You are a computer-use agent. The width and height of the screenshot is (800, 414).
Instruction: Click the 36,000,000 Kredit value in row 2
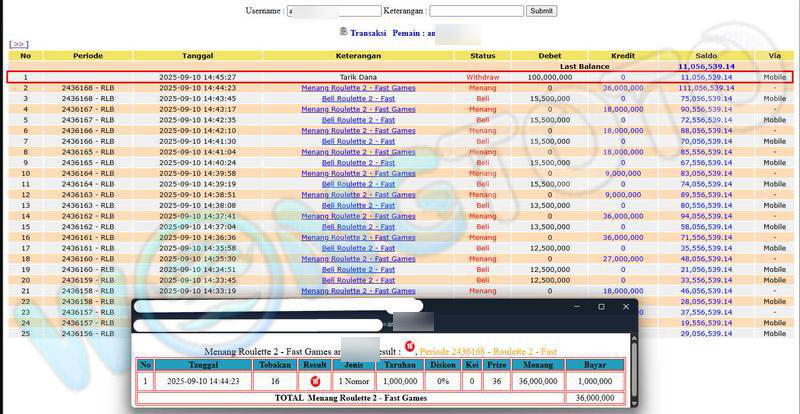click(x=622, y=88)
